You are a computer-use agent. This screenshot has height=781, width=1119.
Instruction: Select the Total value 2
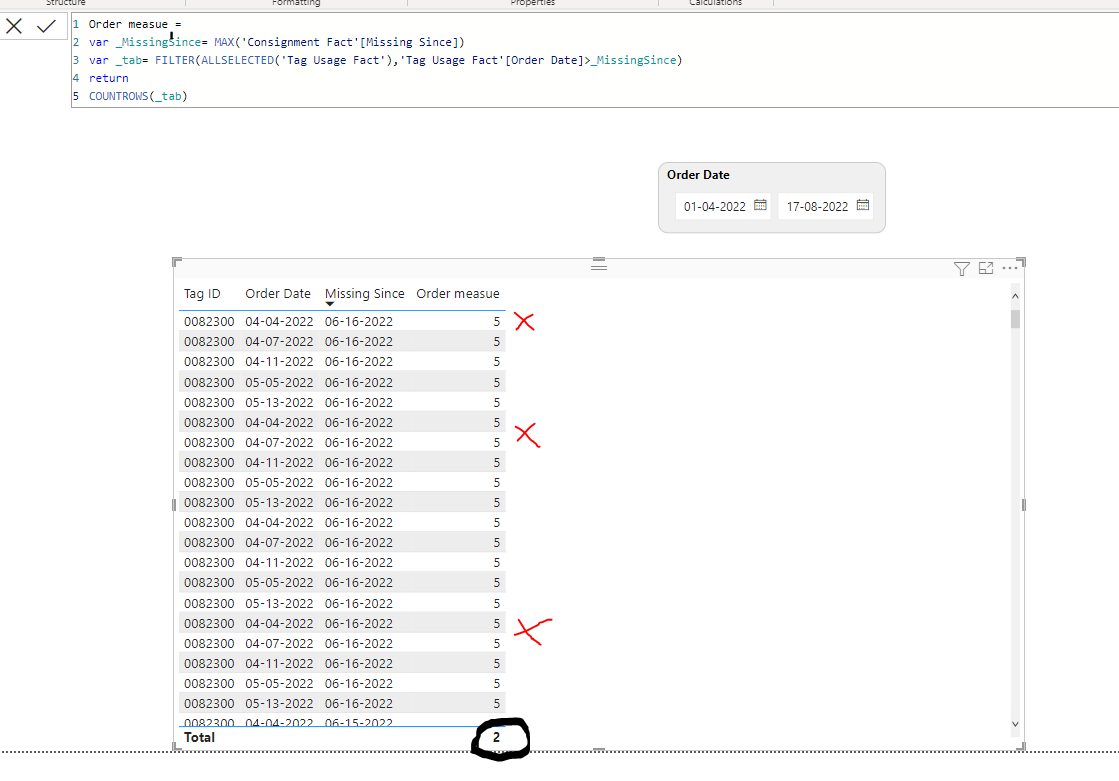click(x=496, y=737)
